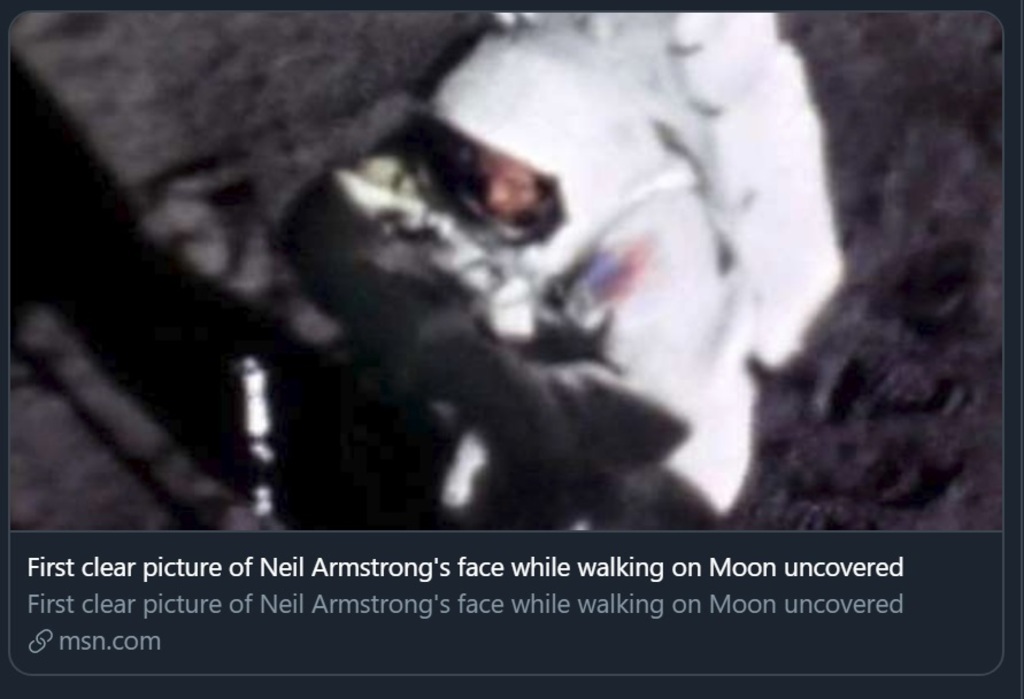Click the chain link icon beside msn.com

tap(40, 642)
